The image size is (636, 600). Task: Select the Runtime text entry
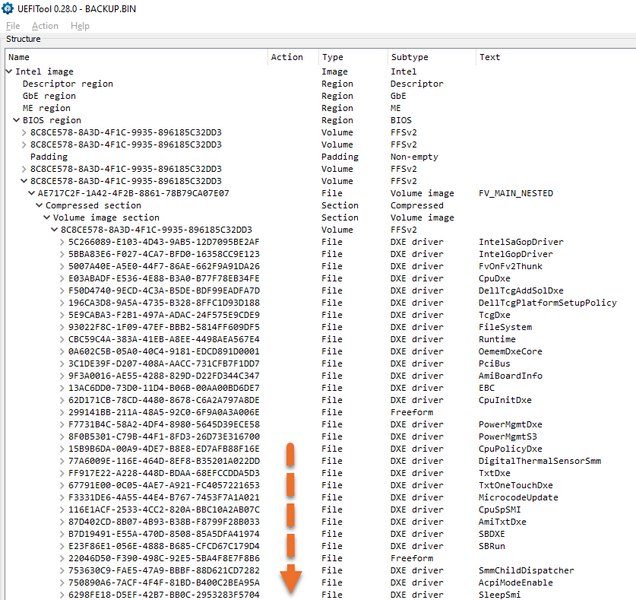[x=497, y=339]
